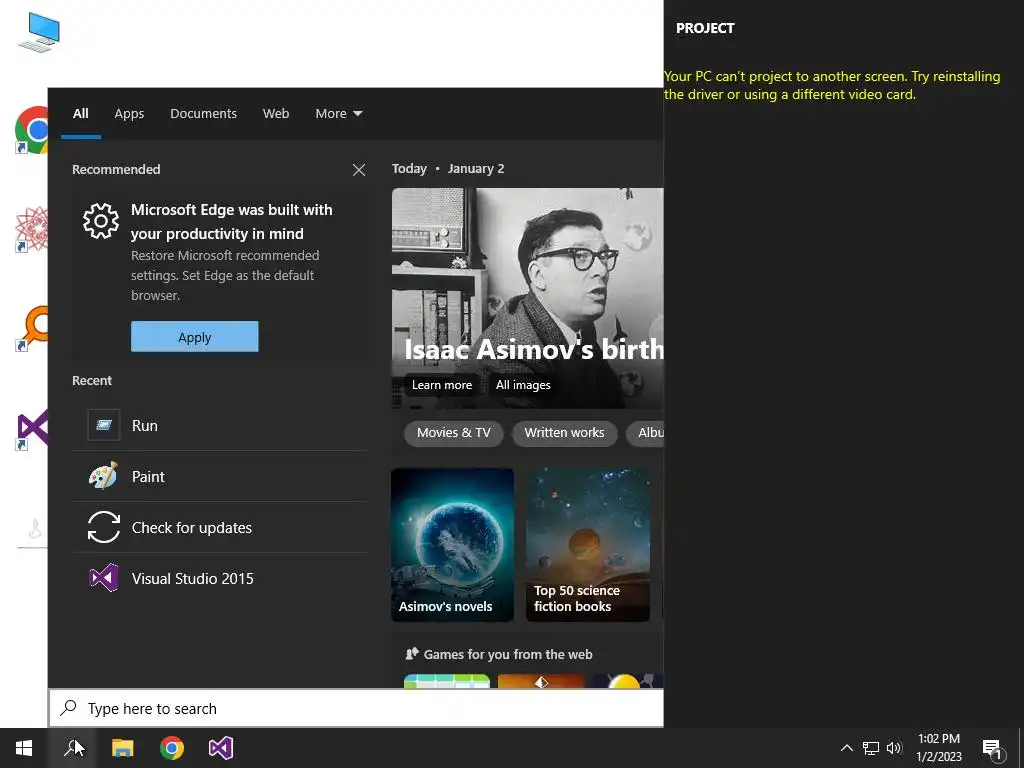Viewport: 1024px width, 768px height.
Task: Open Paint from the Recent list
Action: [x=220, y=477]
